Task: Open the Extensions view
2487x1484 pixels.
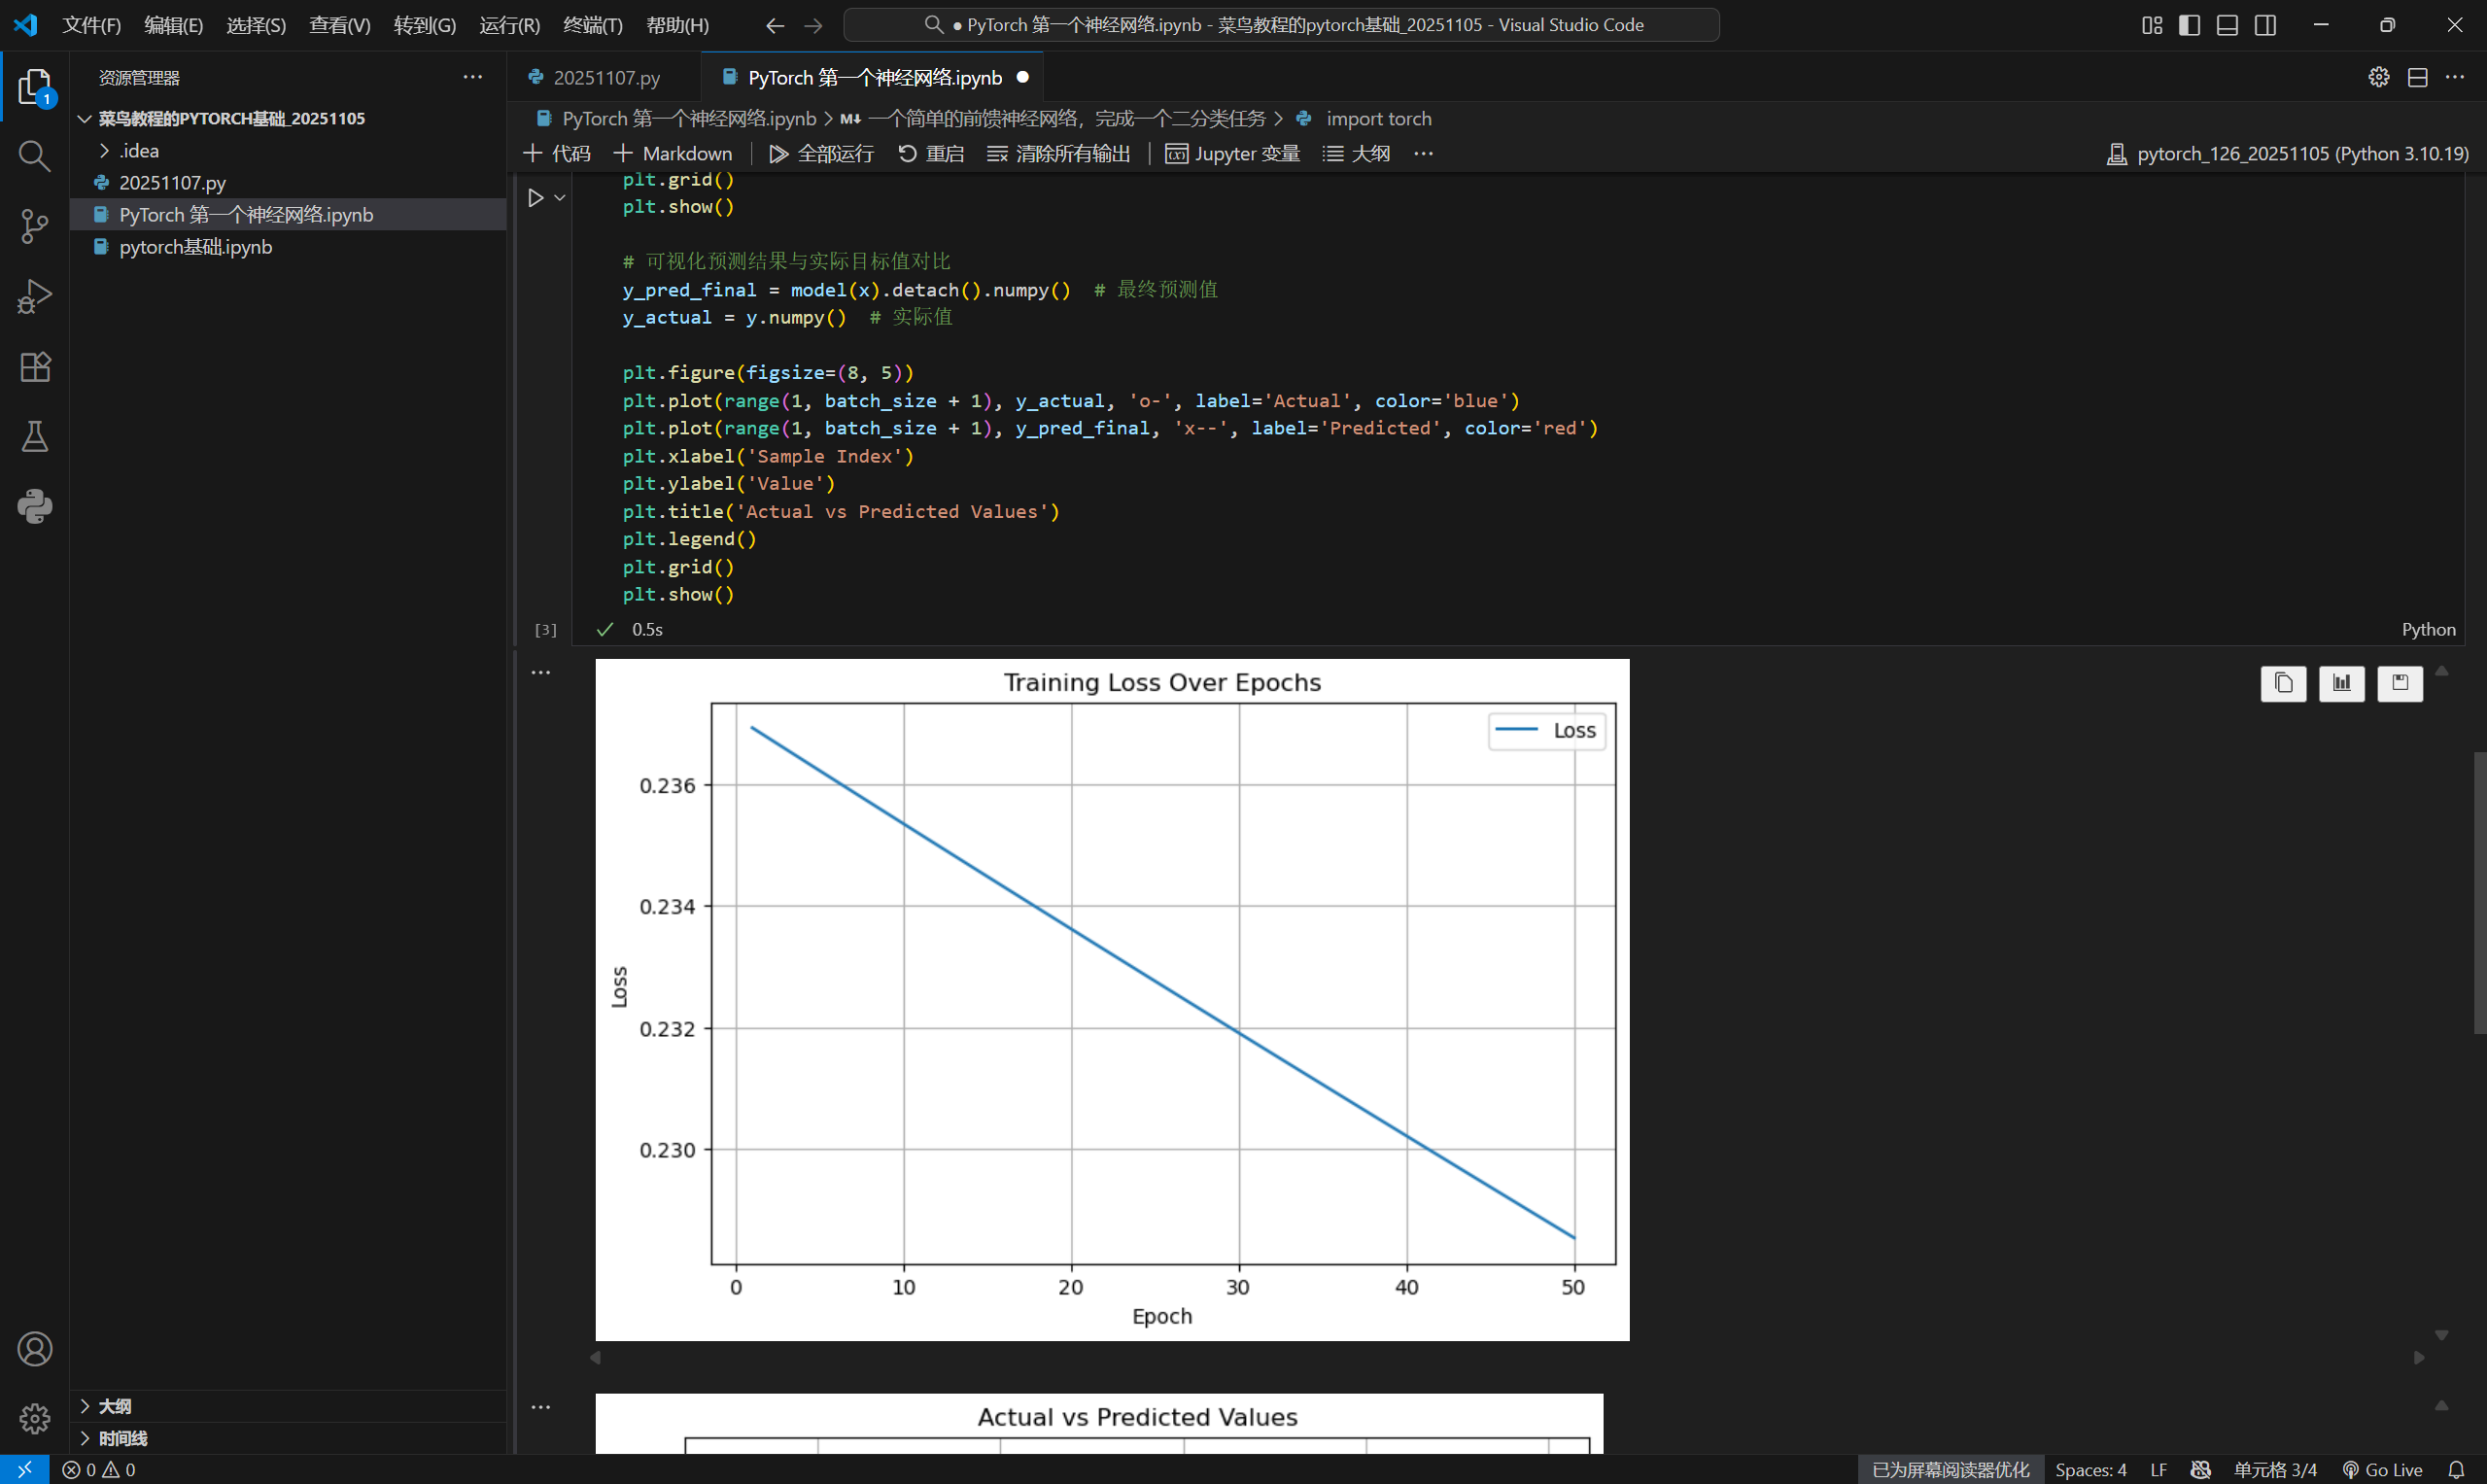Action: pyautogui.click(x=35, y=366)
